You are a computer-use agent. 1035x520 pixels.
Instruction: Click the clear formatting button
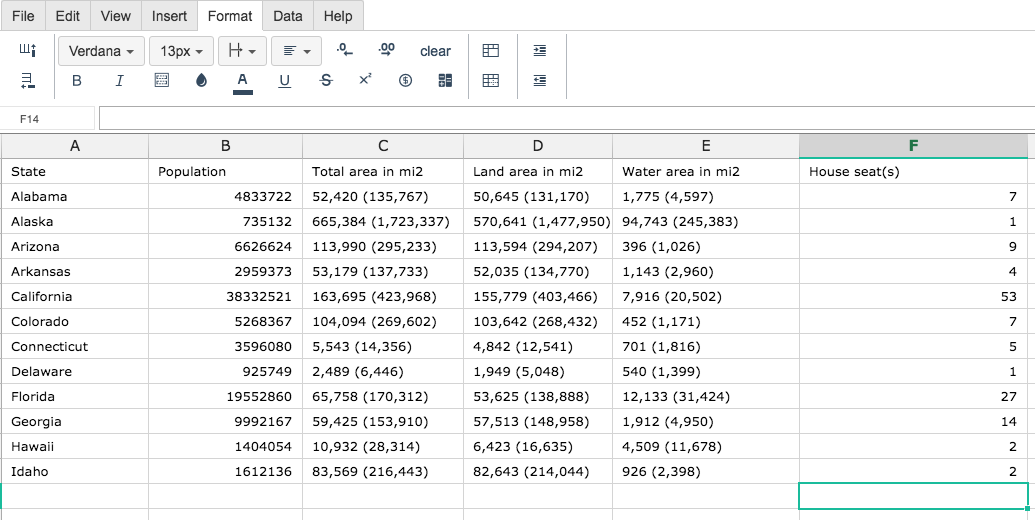[x=435, y=51]
